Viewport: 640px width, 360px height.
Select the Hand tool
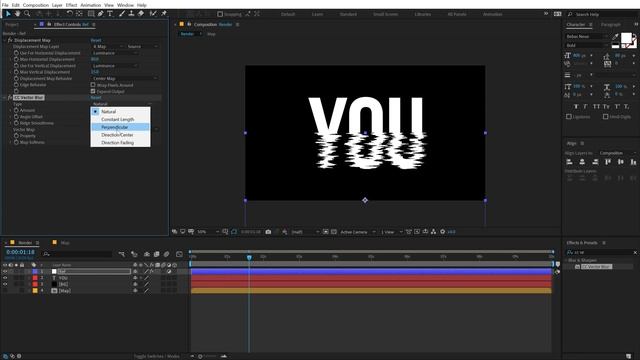click(18, 14)
